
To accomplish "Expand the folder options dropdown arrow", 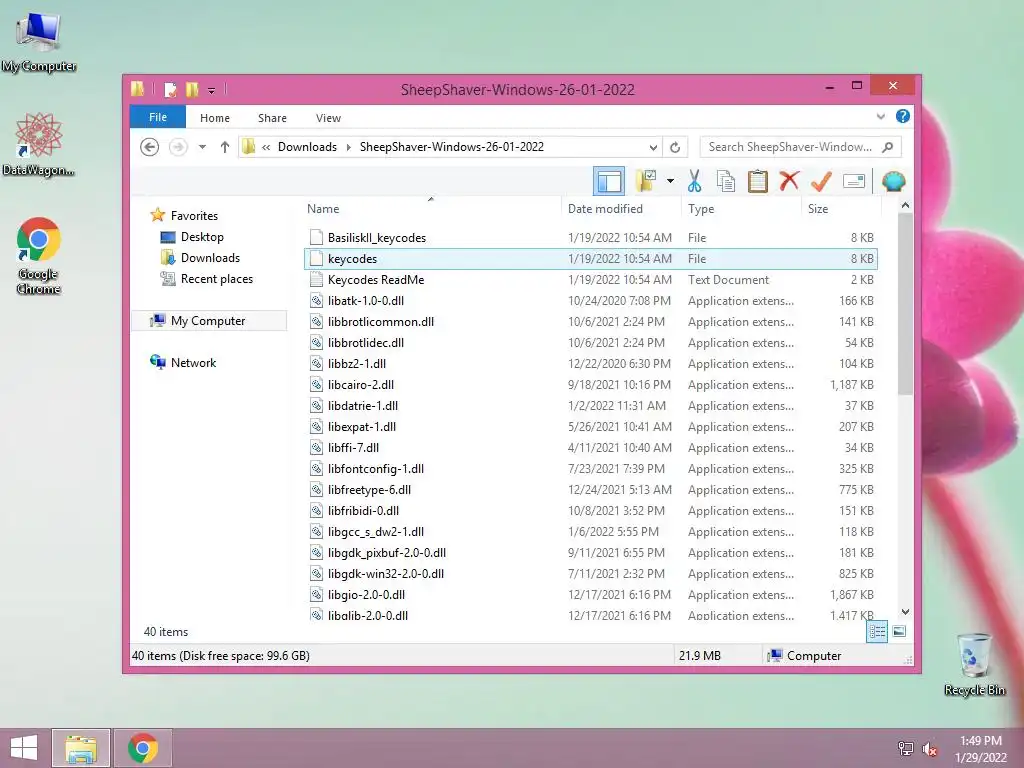I will [x=670, y=181].
